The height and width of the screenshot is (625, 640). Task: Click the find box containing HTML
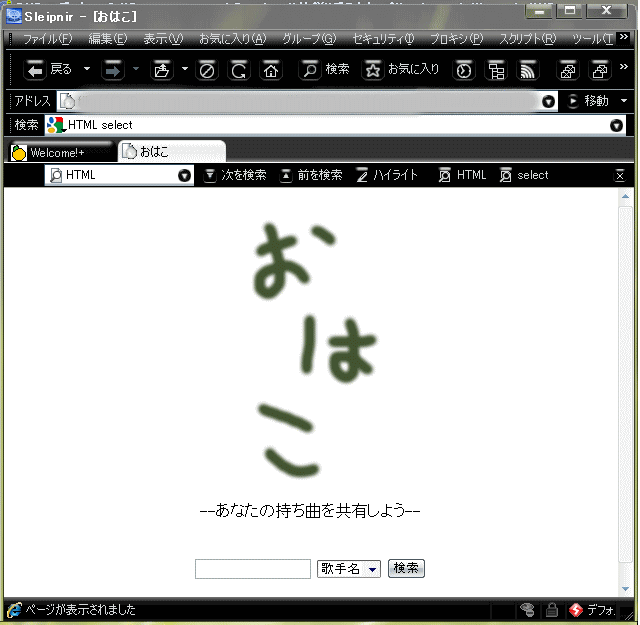coord(118,175)
